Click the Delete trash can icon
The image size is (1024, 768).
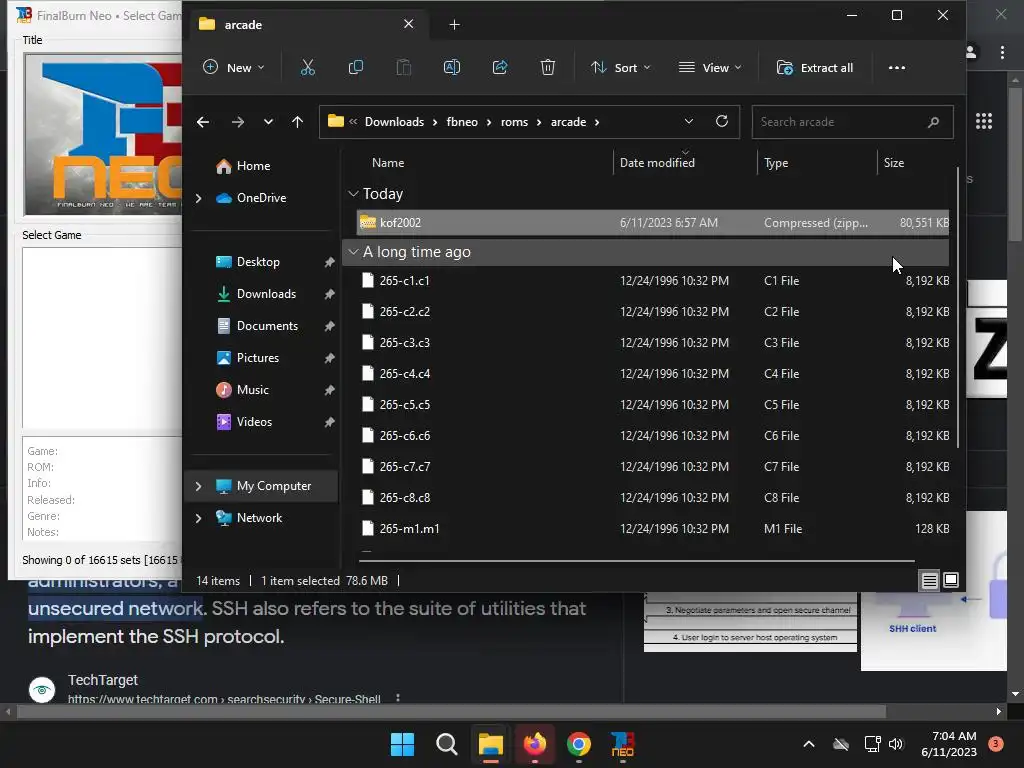pos(548,67)
